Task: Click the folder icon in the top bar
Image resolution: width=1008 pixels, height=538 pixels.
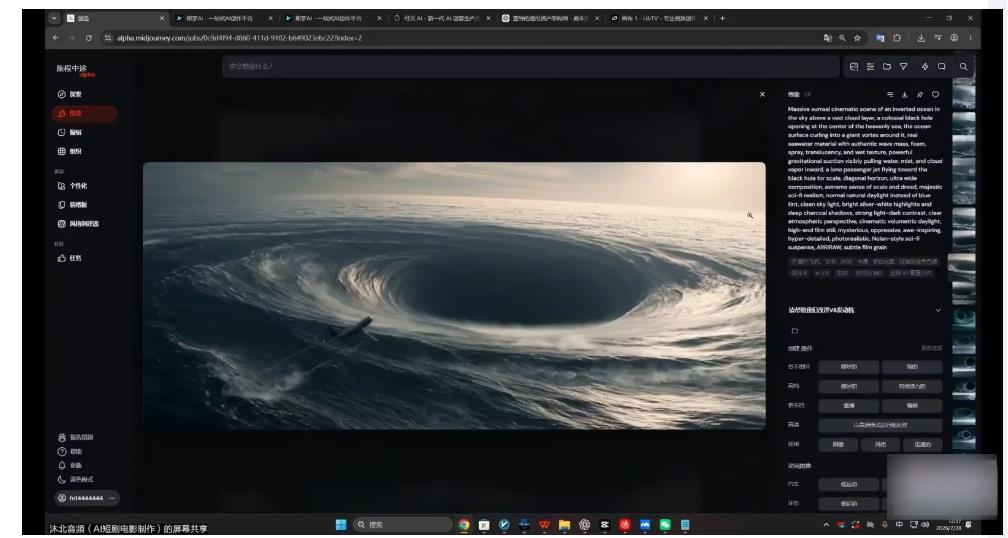Action: [x=886, y=66]
